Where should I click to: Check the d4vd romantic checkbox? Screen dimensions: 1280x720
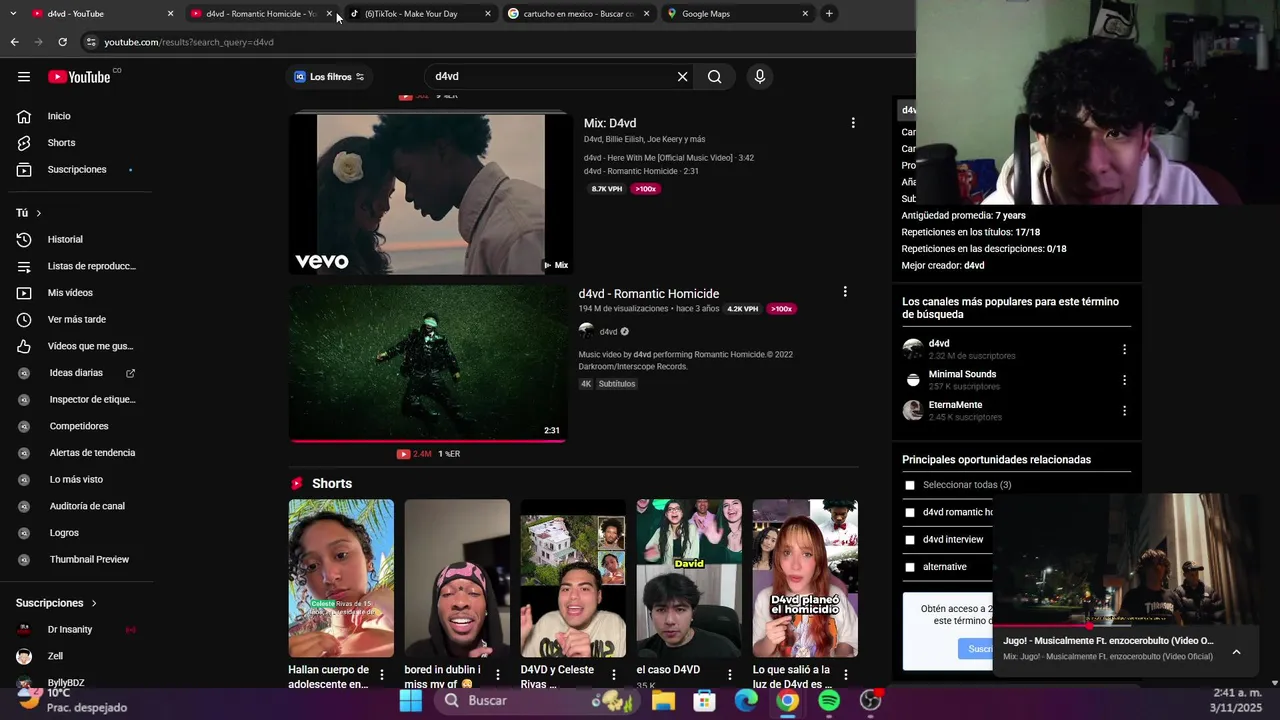tap(910, 512)
